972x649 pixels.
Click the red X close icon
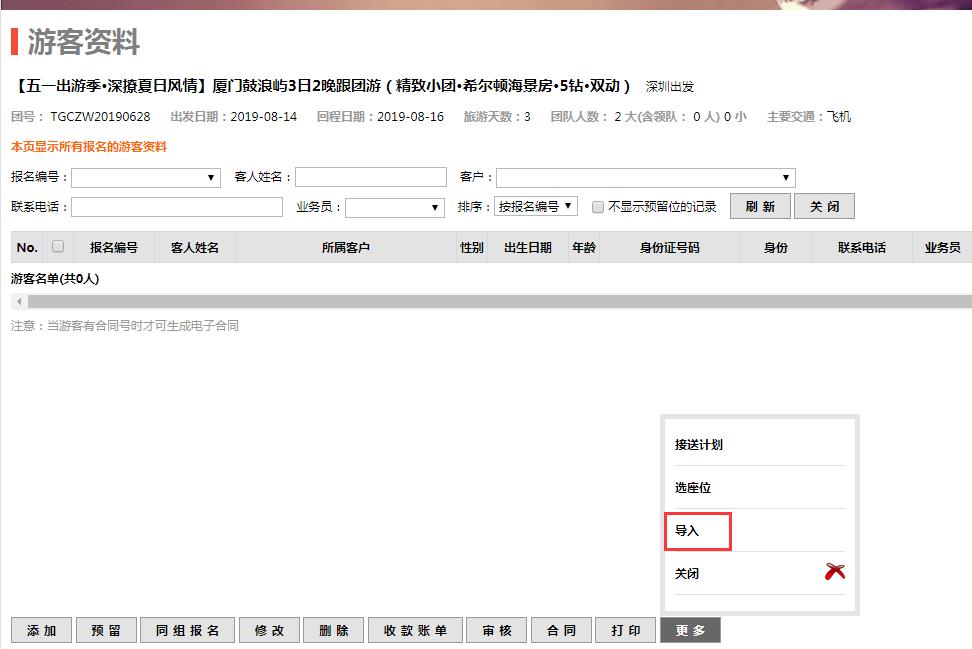835,572
